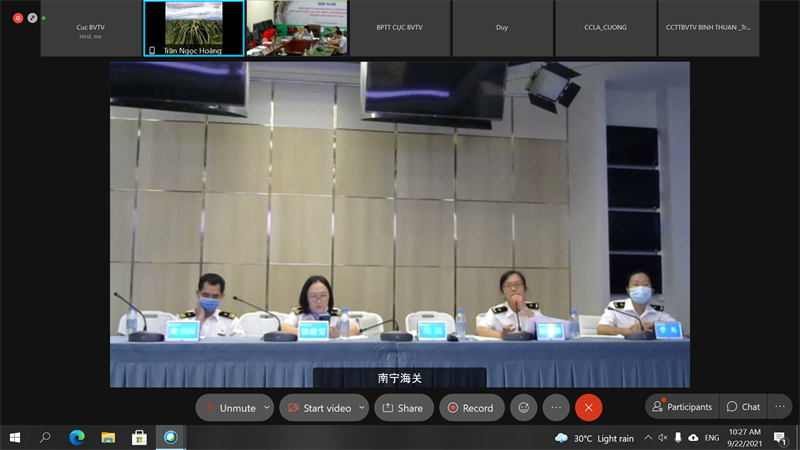The image size is (800, 450).
Task: Open more options in center toolbar
Action: tap(556, 408)
